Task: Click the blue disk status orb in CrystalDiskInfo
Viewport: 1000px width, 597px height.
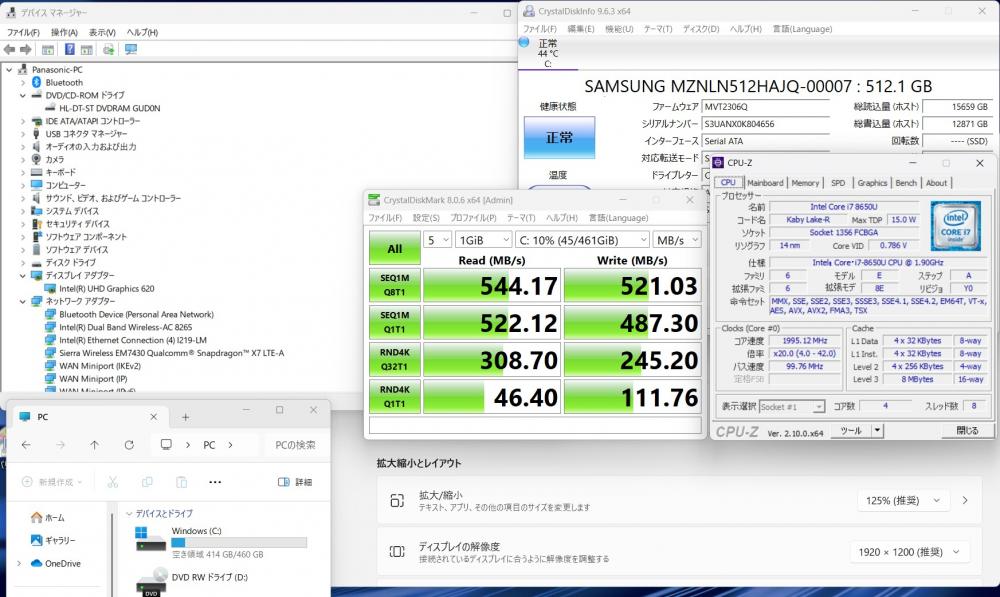Action: [x=524, y=42]
